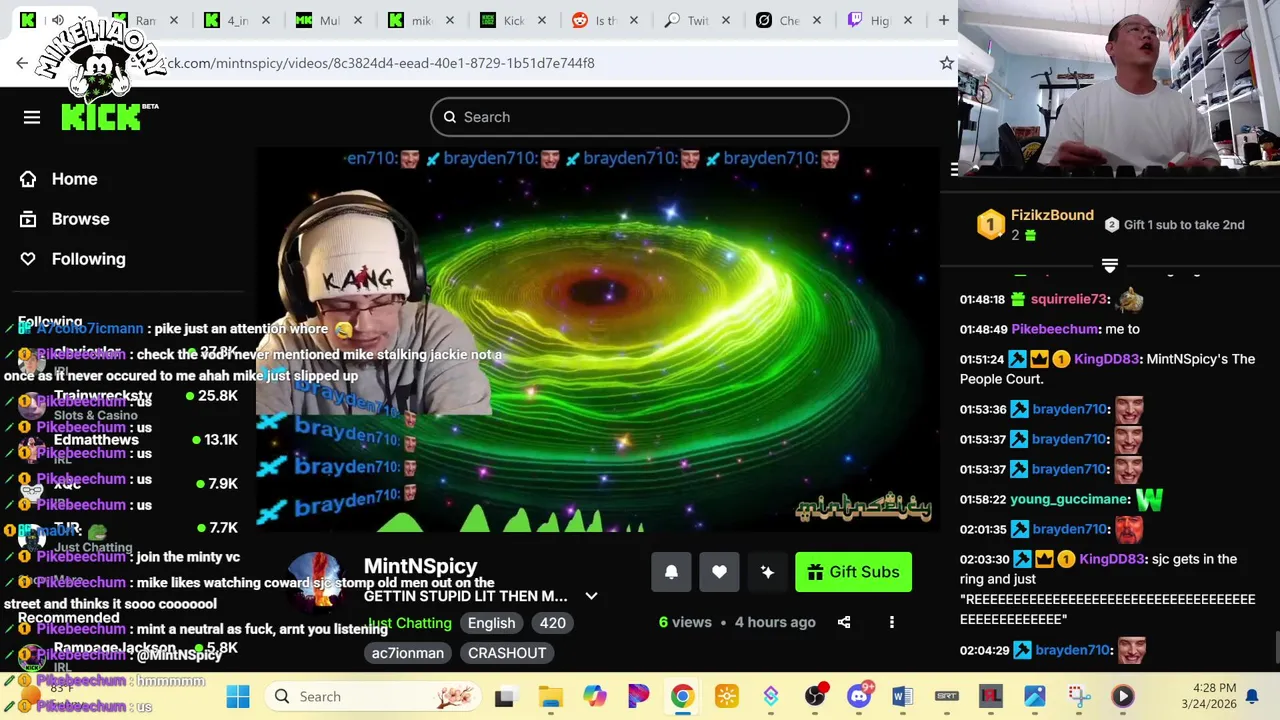Select the CRASHOUT tag
Image resolution: width=1280 pixels, height=720 pixels.
pos(507,653)
